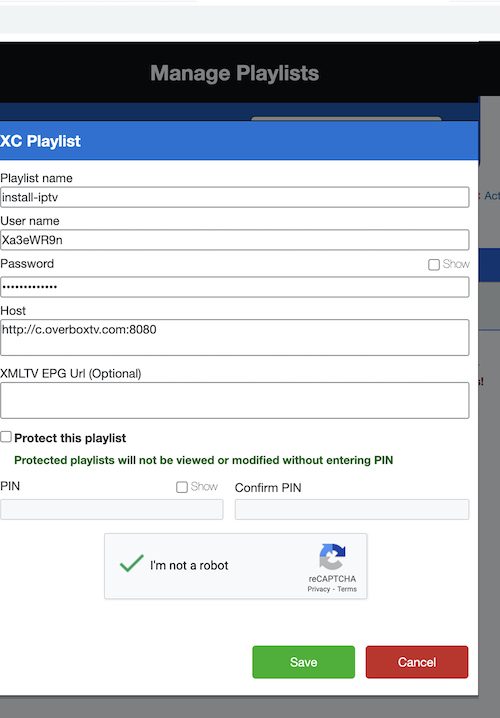Click the green reCAPTCHA checkmark

(131, 563)
